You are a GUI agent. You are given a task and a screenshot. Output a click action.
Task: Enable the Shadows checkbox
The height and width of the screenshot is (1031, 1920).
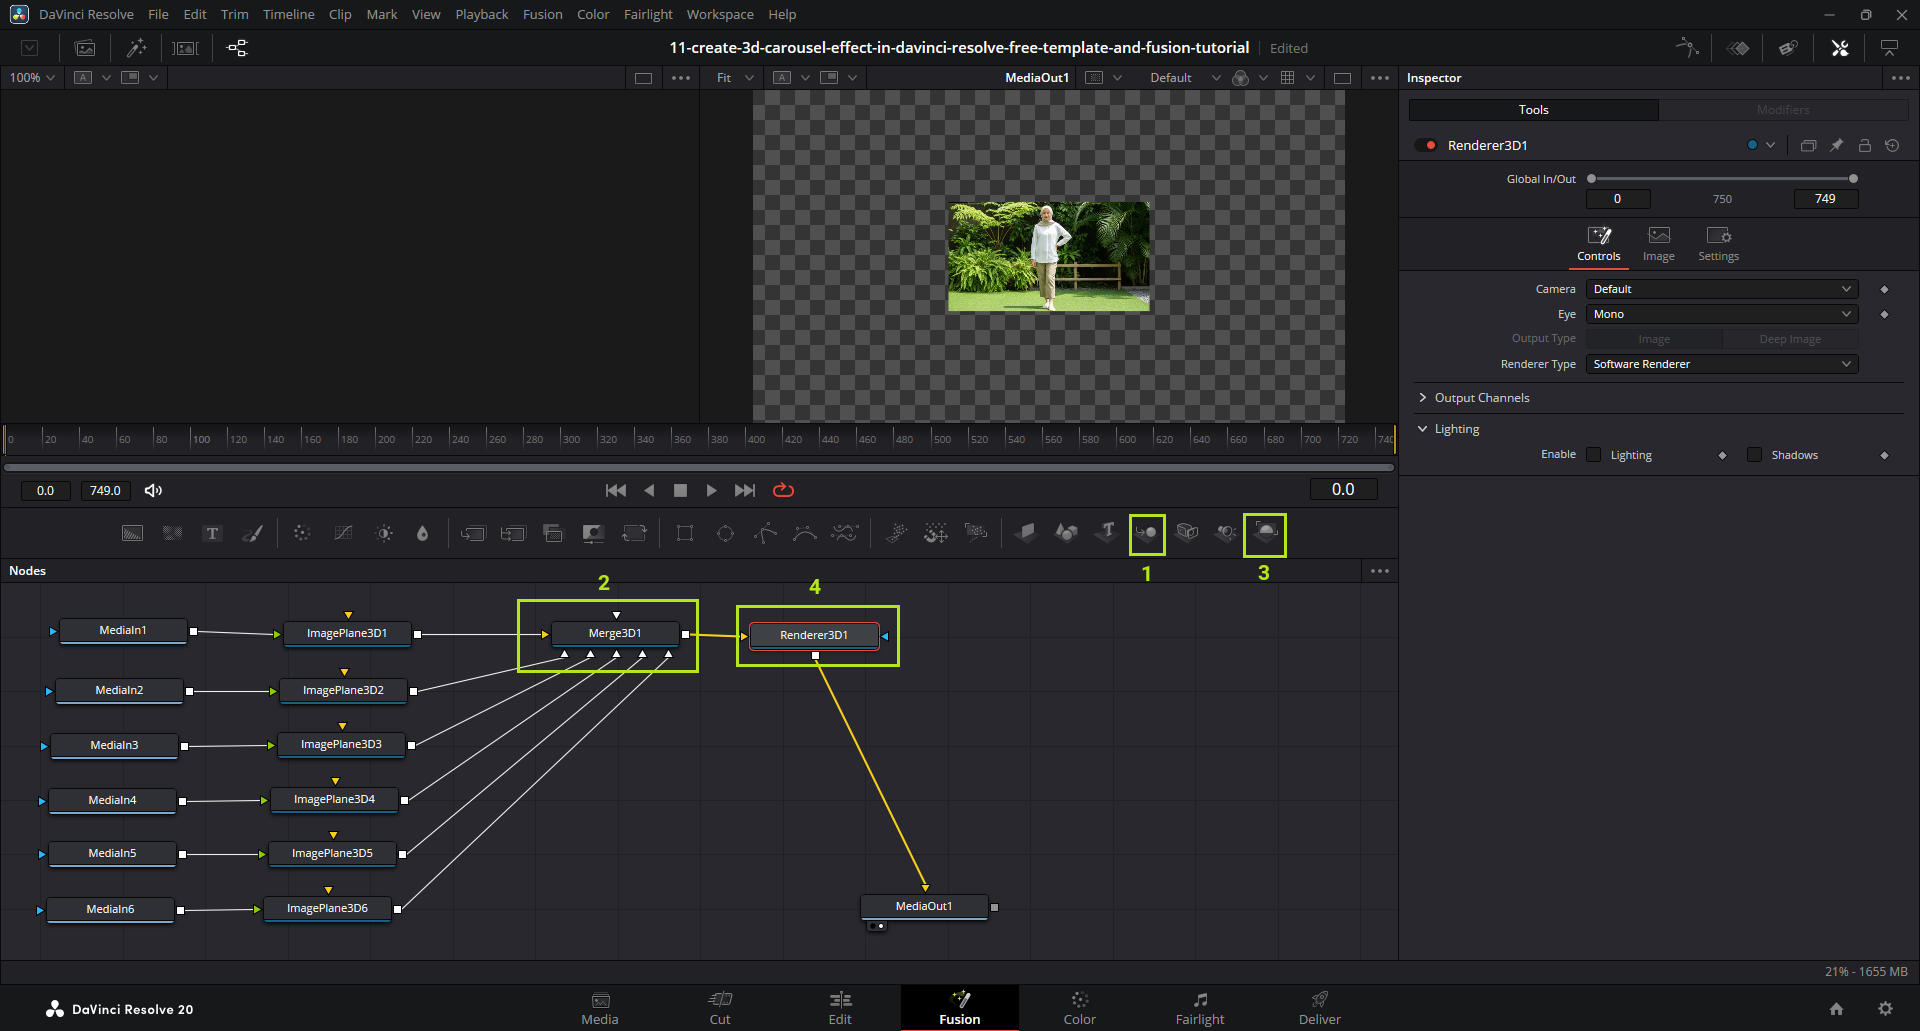(1754, 455)
